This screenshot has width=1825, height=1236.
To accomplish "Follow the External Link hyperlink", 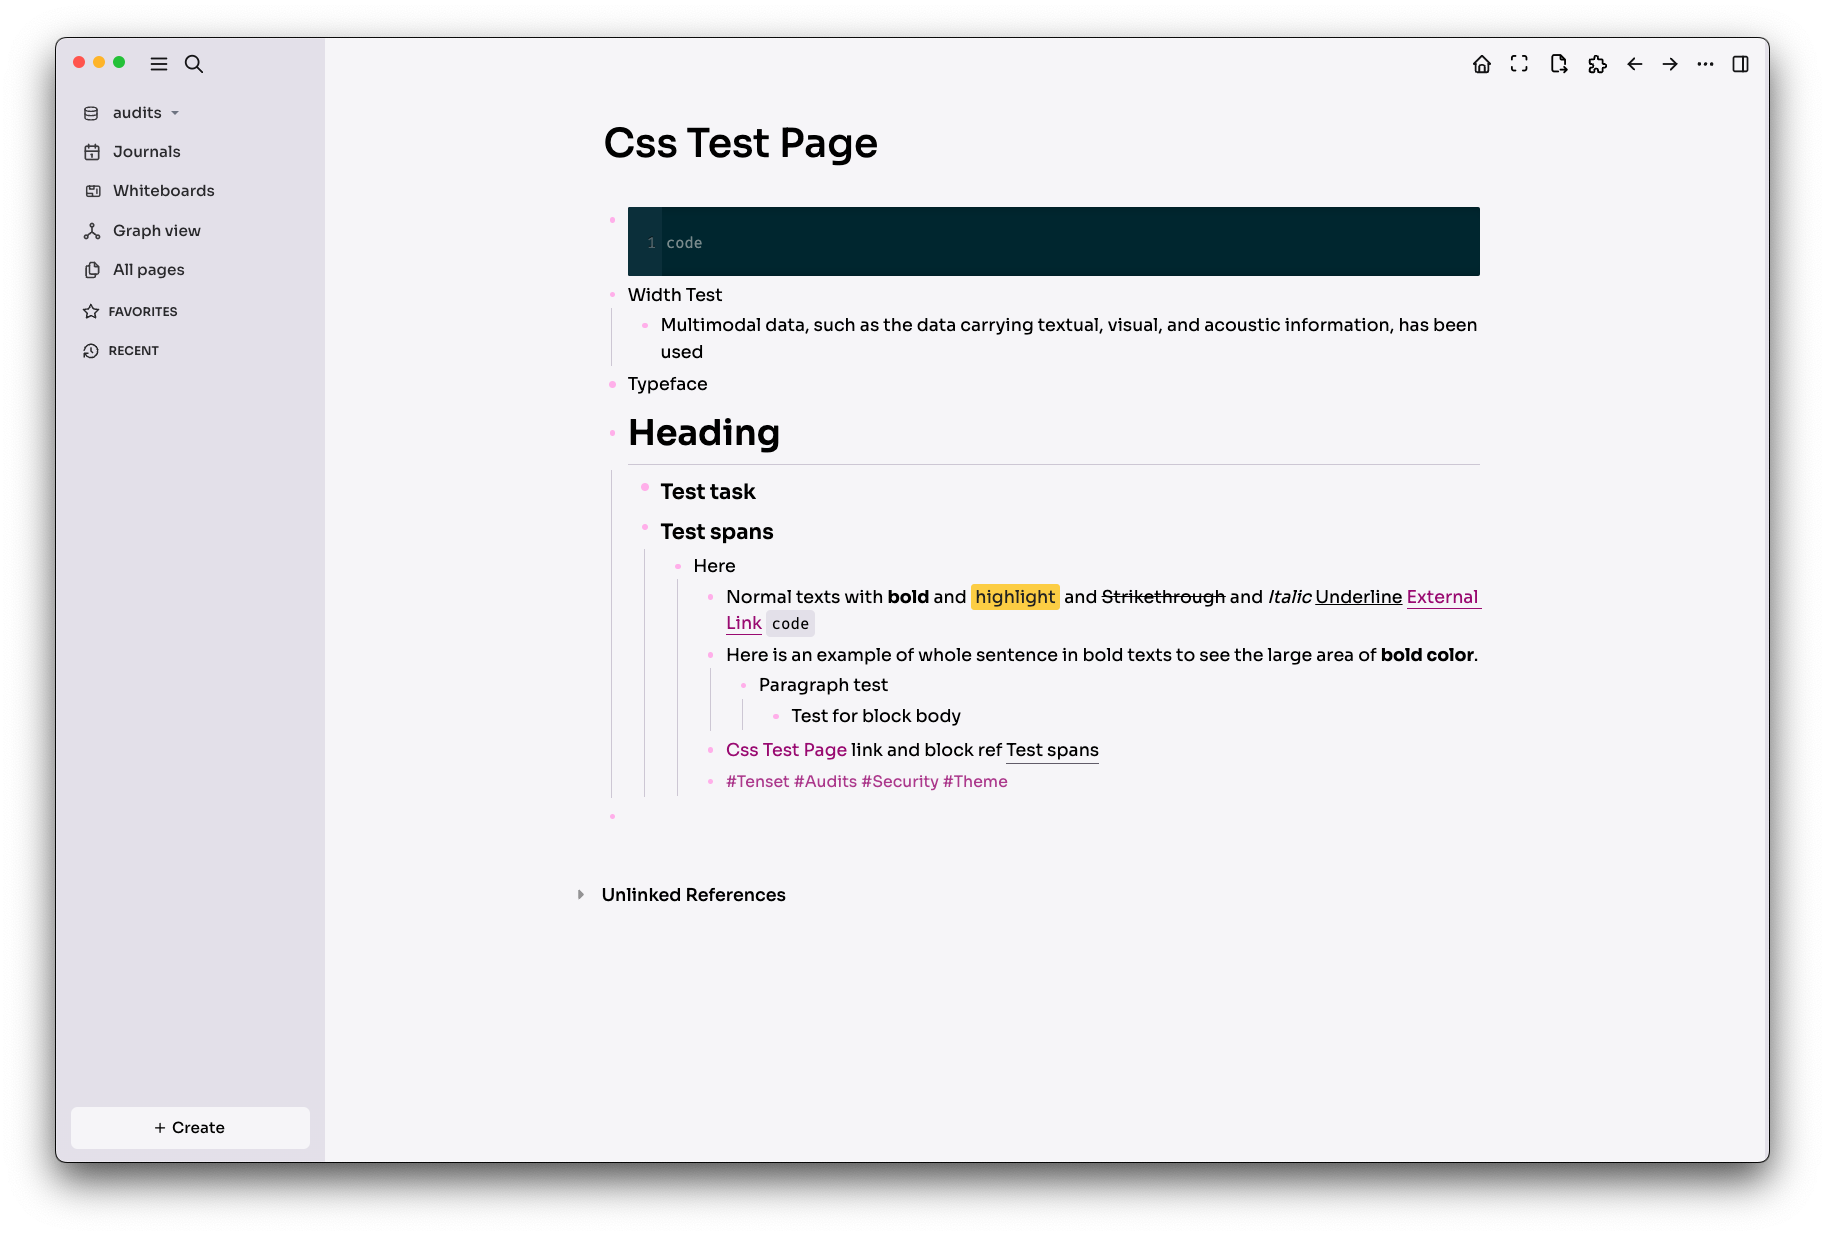I will [1443, 596].
